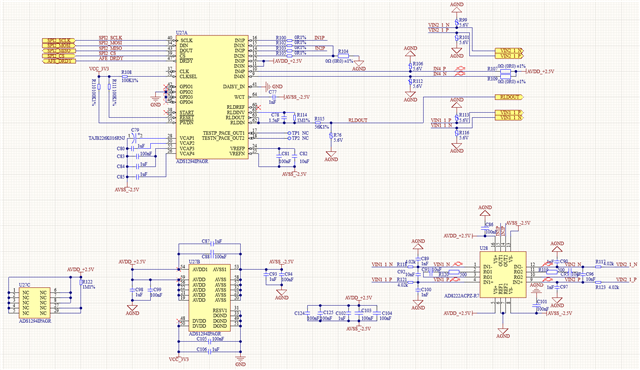This screenshot has width=640, height=370.
Task: Select capacitor C88 100nF above U27B
Action: (211, 254)
